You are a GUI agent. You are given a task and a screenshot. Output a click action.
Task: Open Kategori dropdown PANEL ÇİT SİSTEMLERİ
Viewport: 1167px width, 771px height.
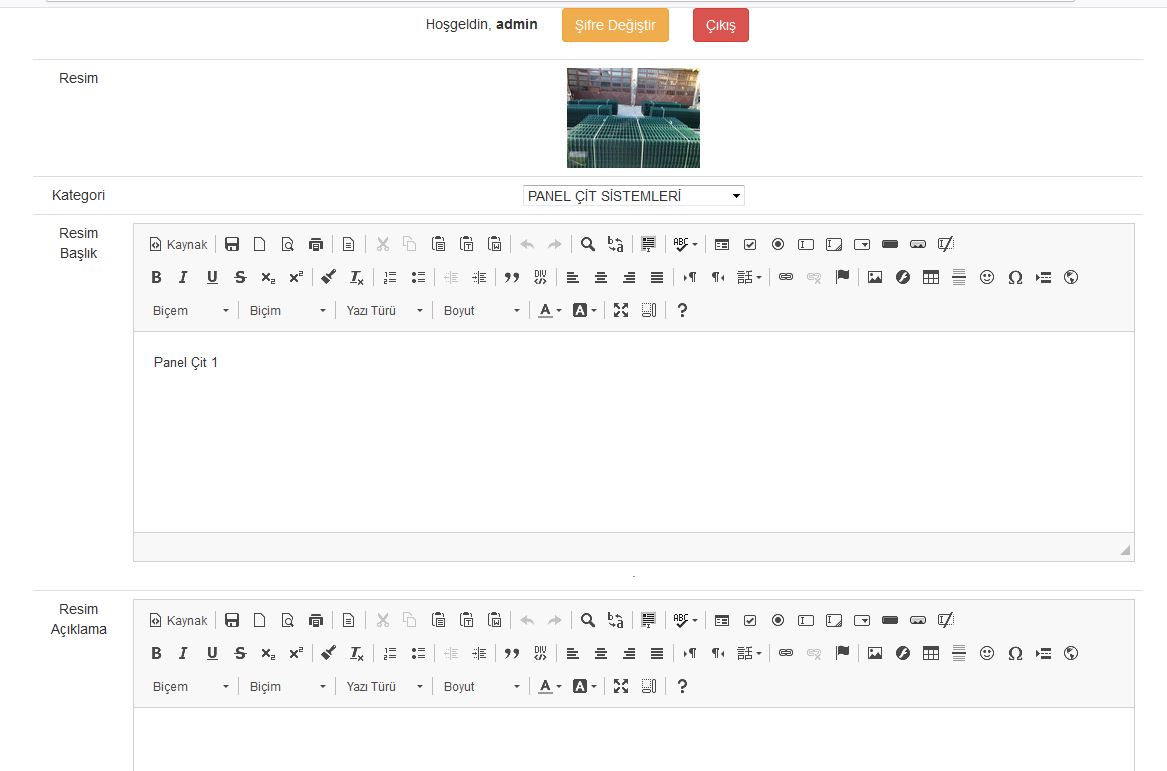click(x=633, y=196)
